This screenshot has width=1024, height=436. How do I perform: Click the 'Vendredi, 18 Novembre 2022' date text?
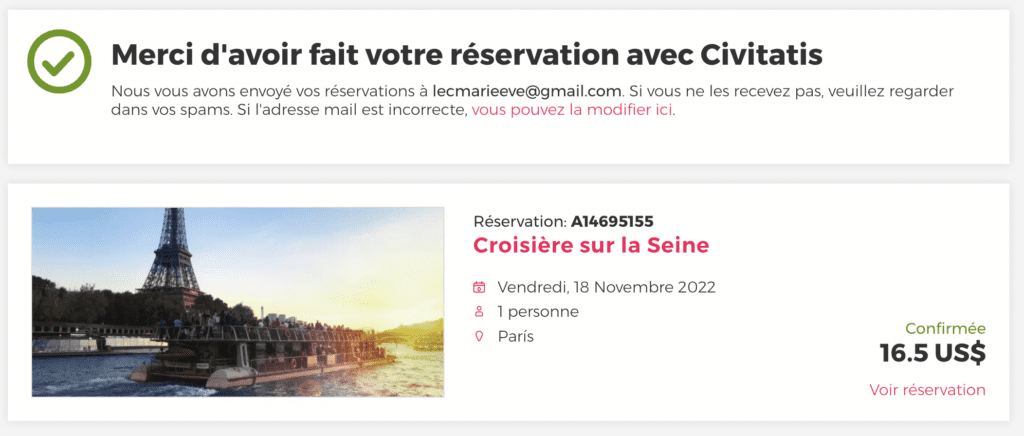(606, 287)
